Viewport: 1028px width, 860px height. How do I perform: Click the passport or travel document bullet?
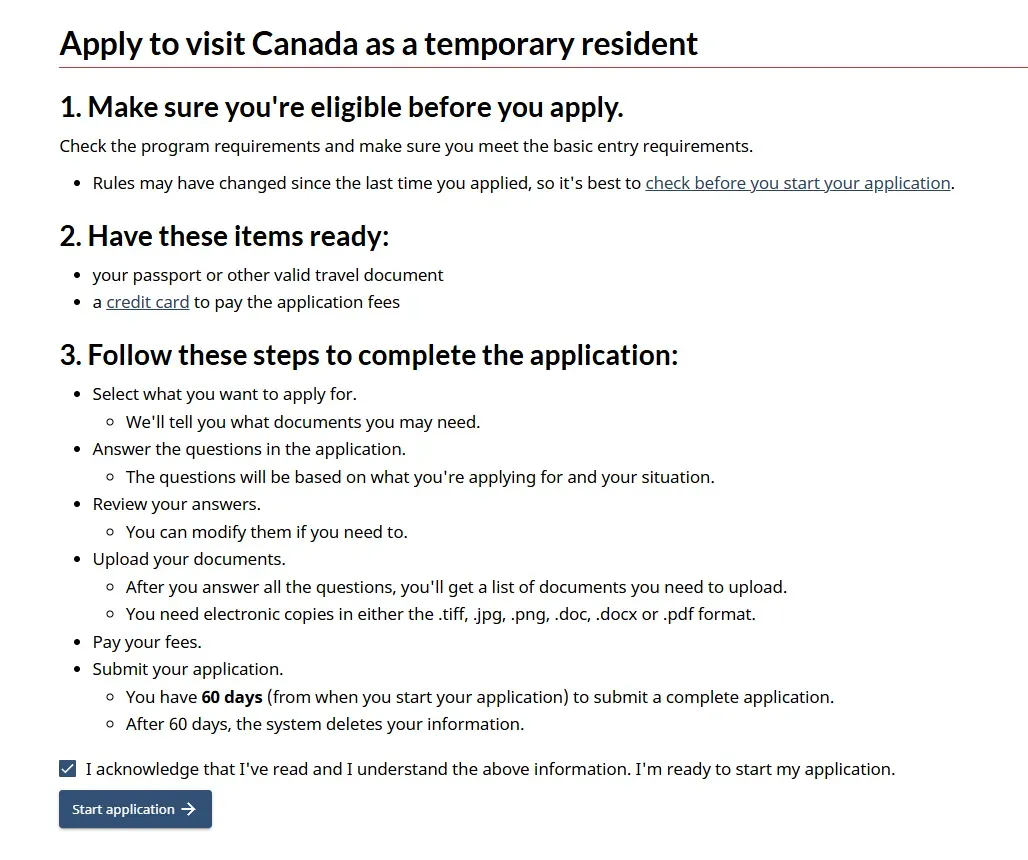click(268, 275)
